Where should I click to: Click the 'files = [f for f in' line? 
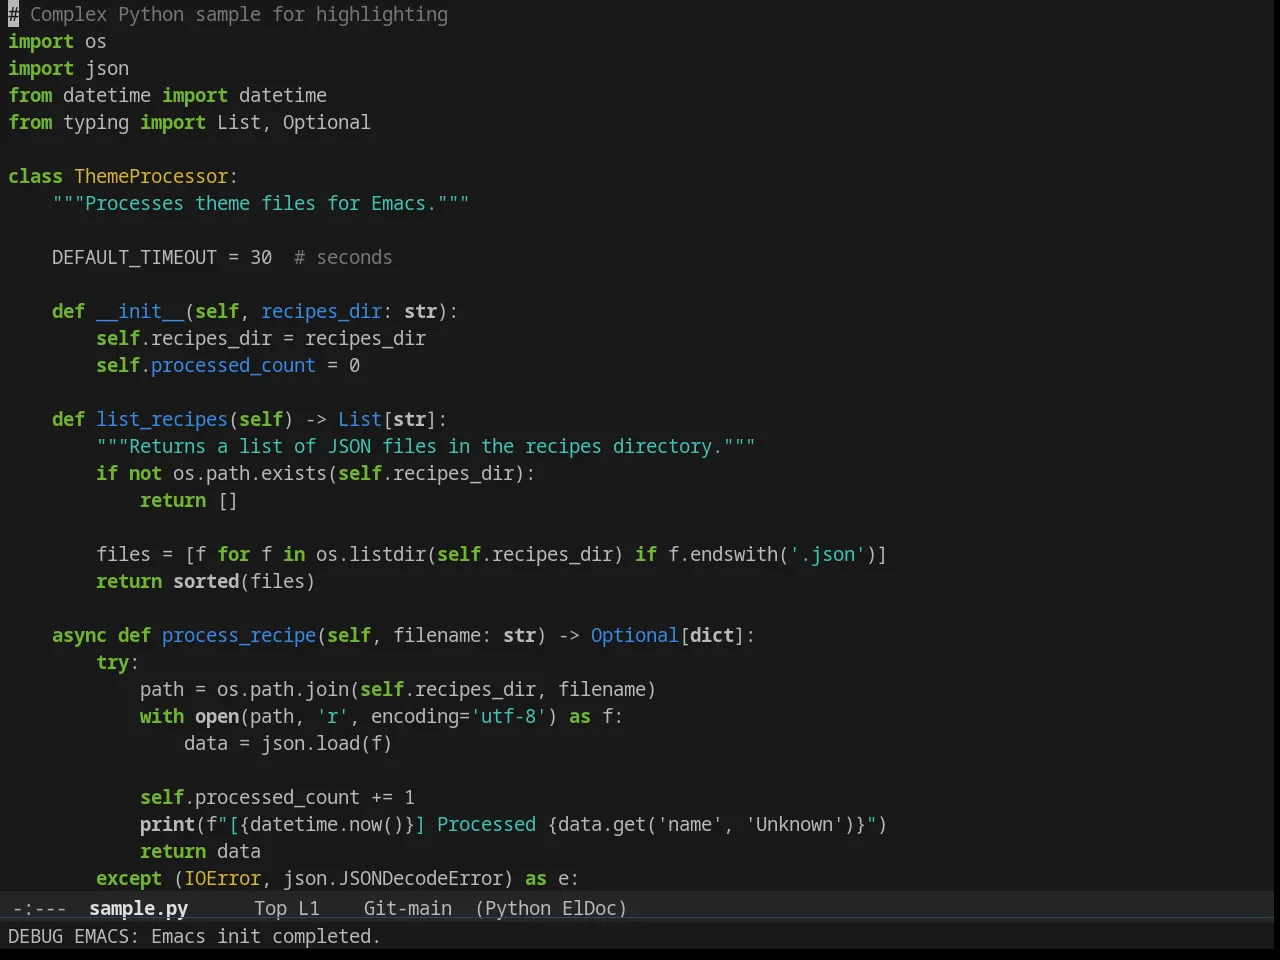point(491,554)
